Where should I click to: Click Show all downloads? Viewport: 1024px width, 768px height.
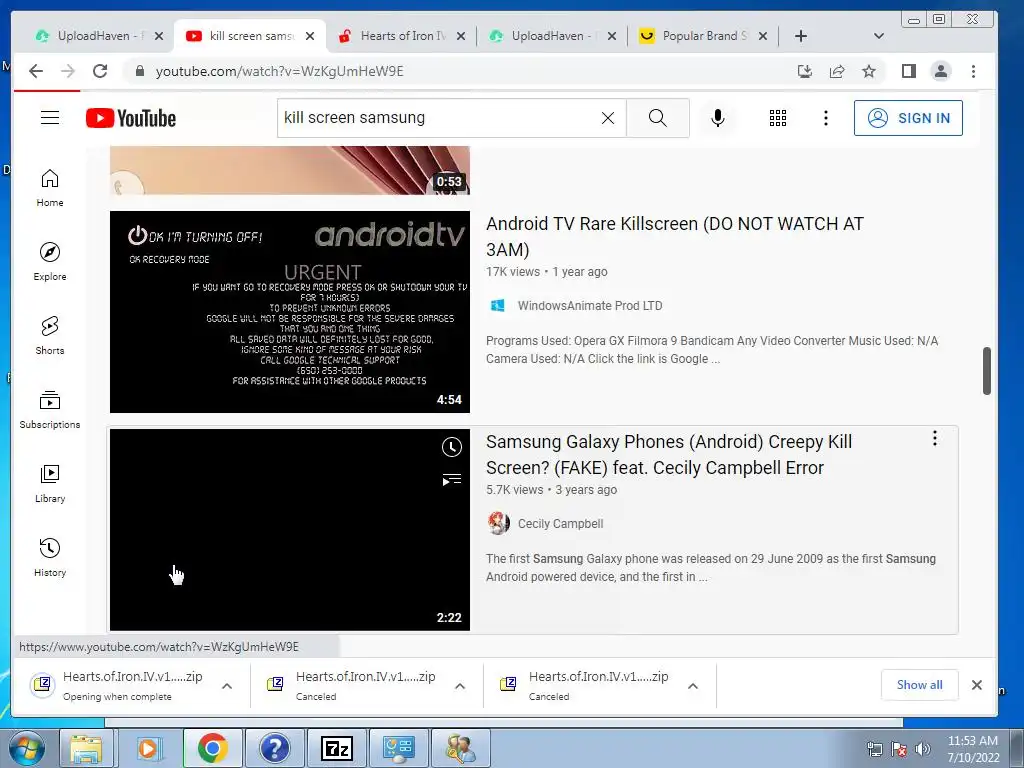919,684
